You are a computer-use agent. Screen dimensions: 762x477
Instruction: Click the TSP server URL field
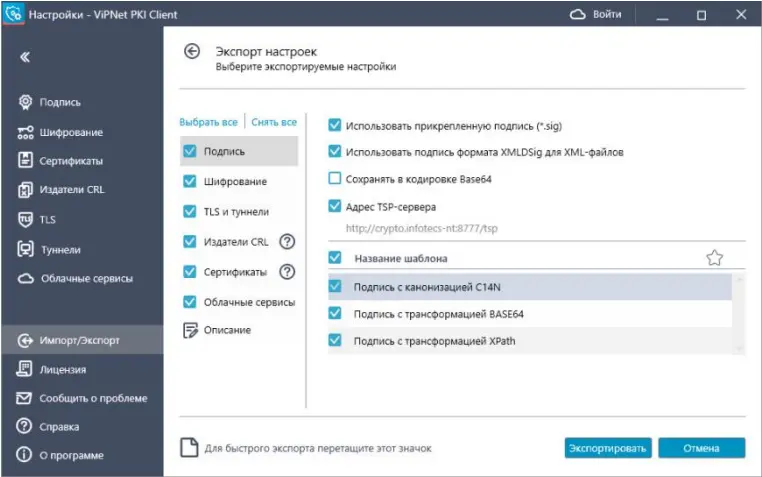[421, 228]
